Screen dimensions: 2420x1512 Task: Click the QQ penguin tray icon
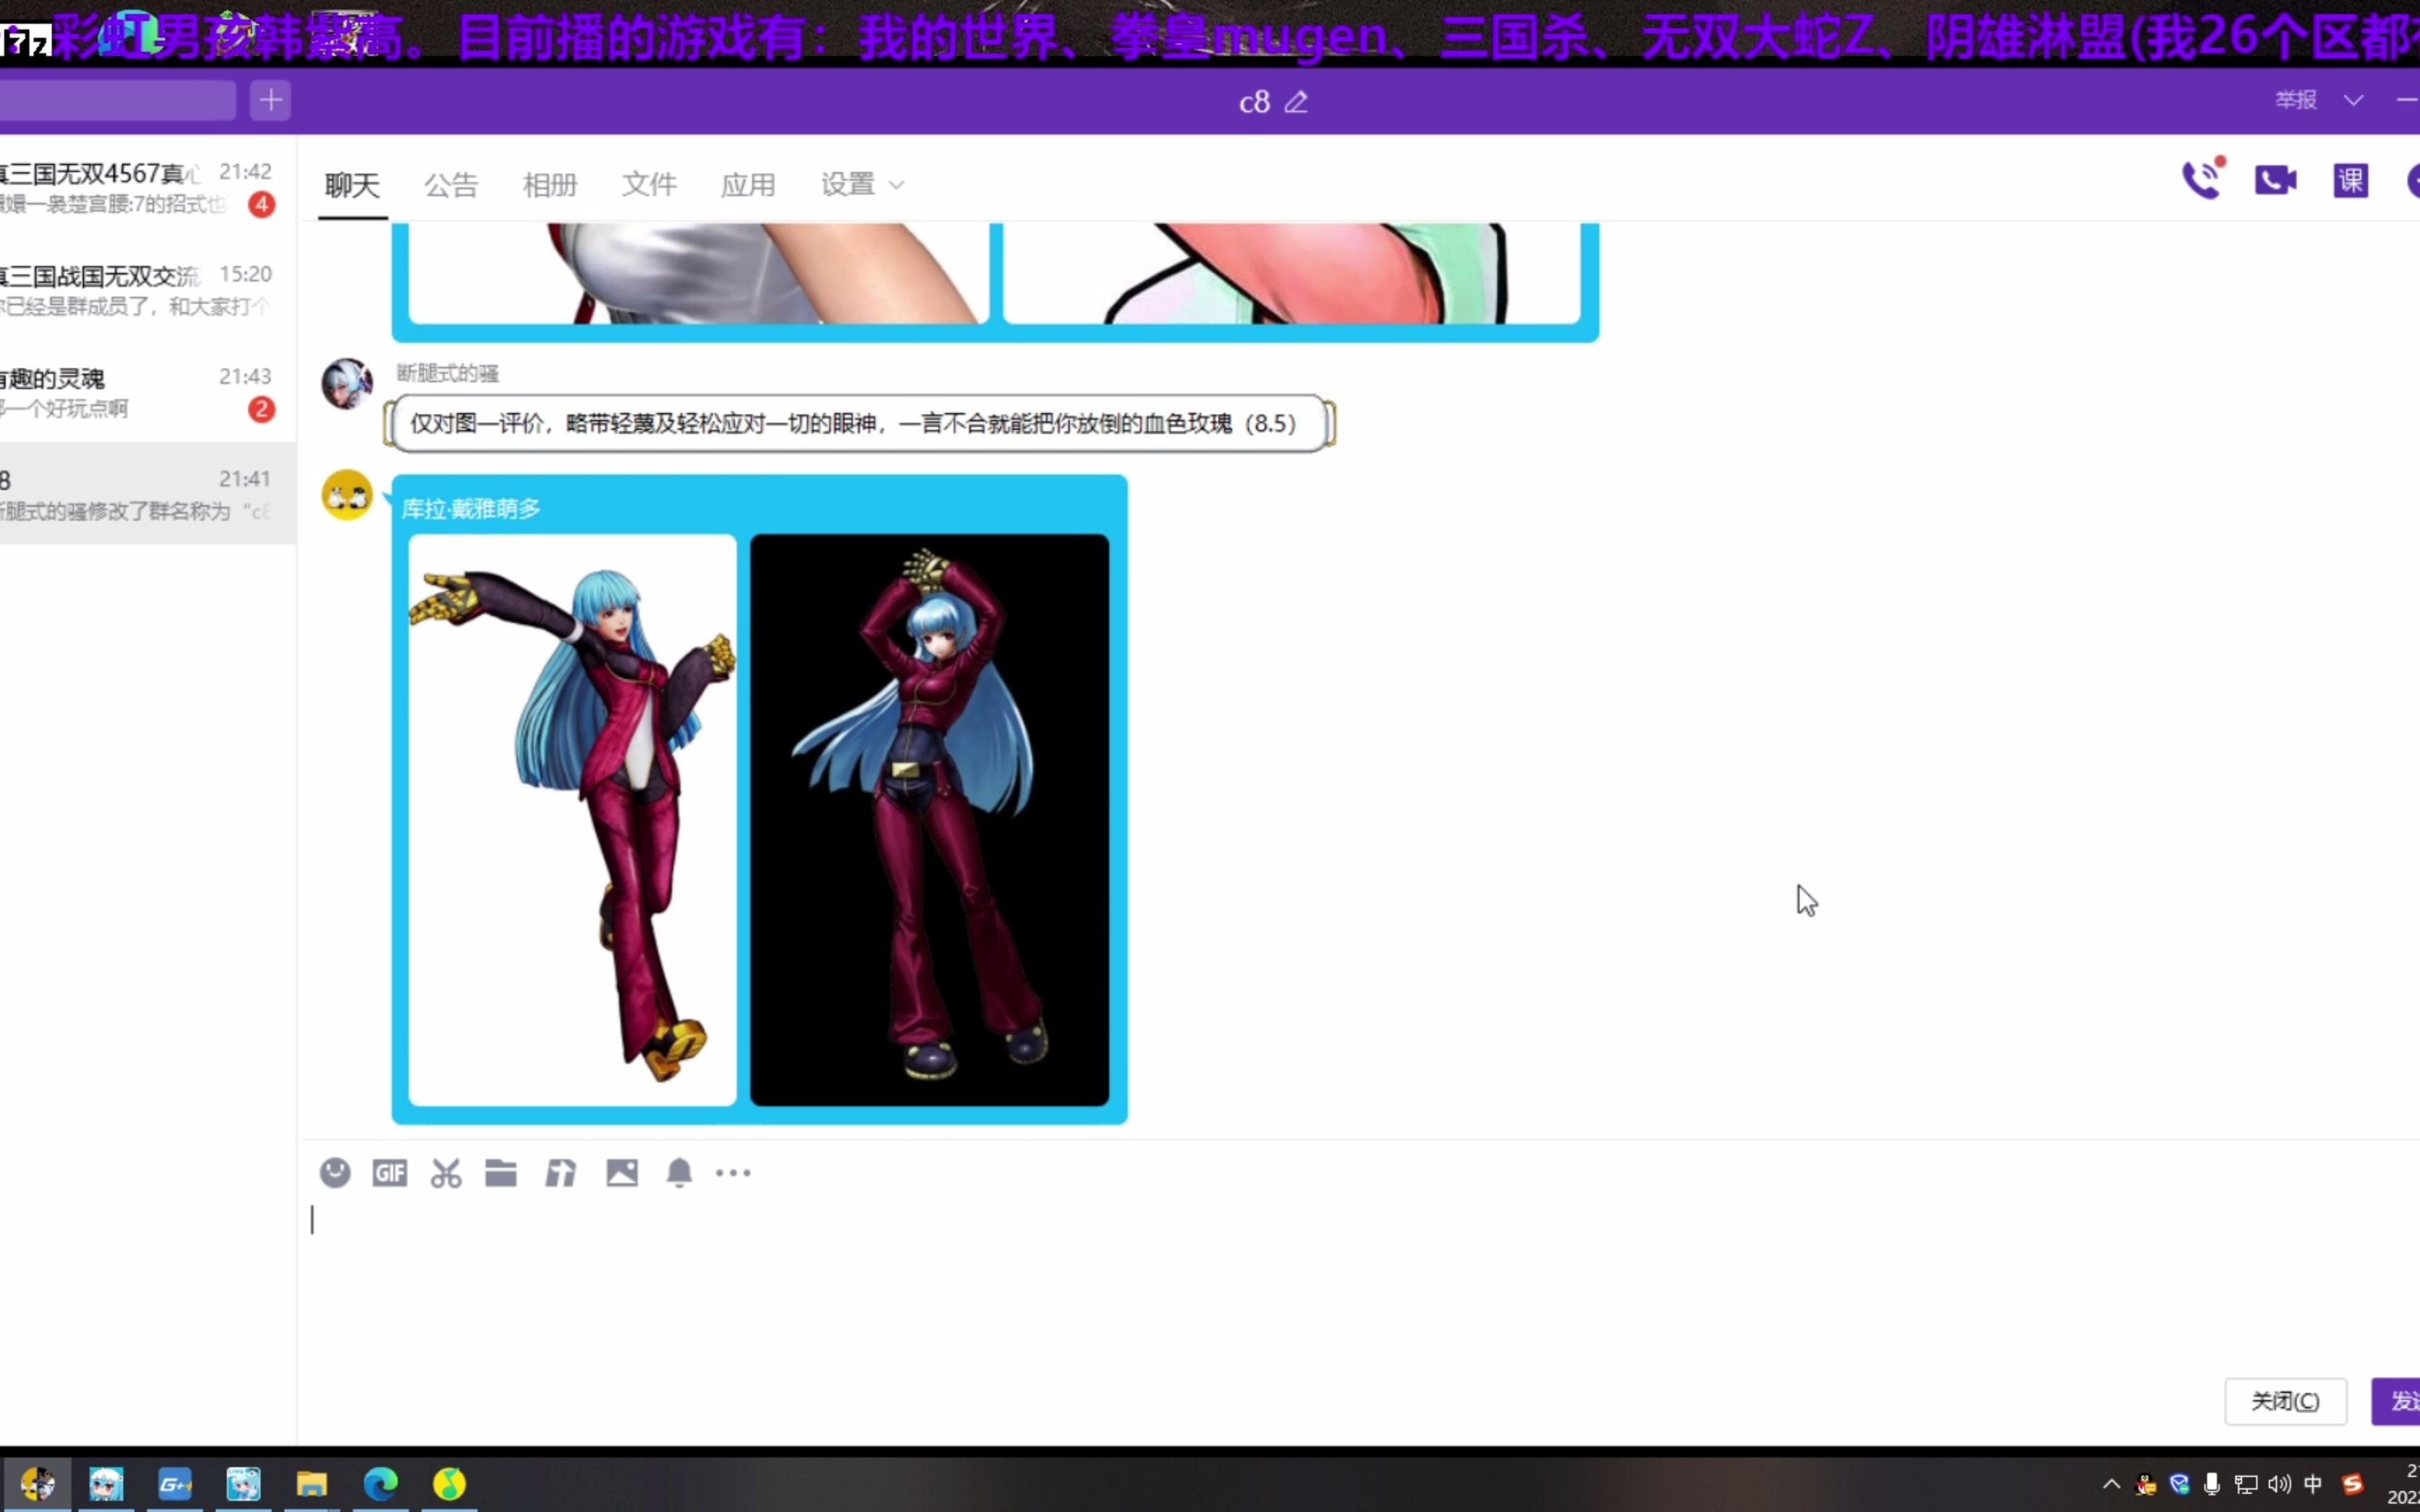[2146, 1484]
